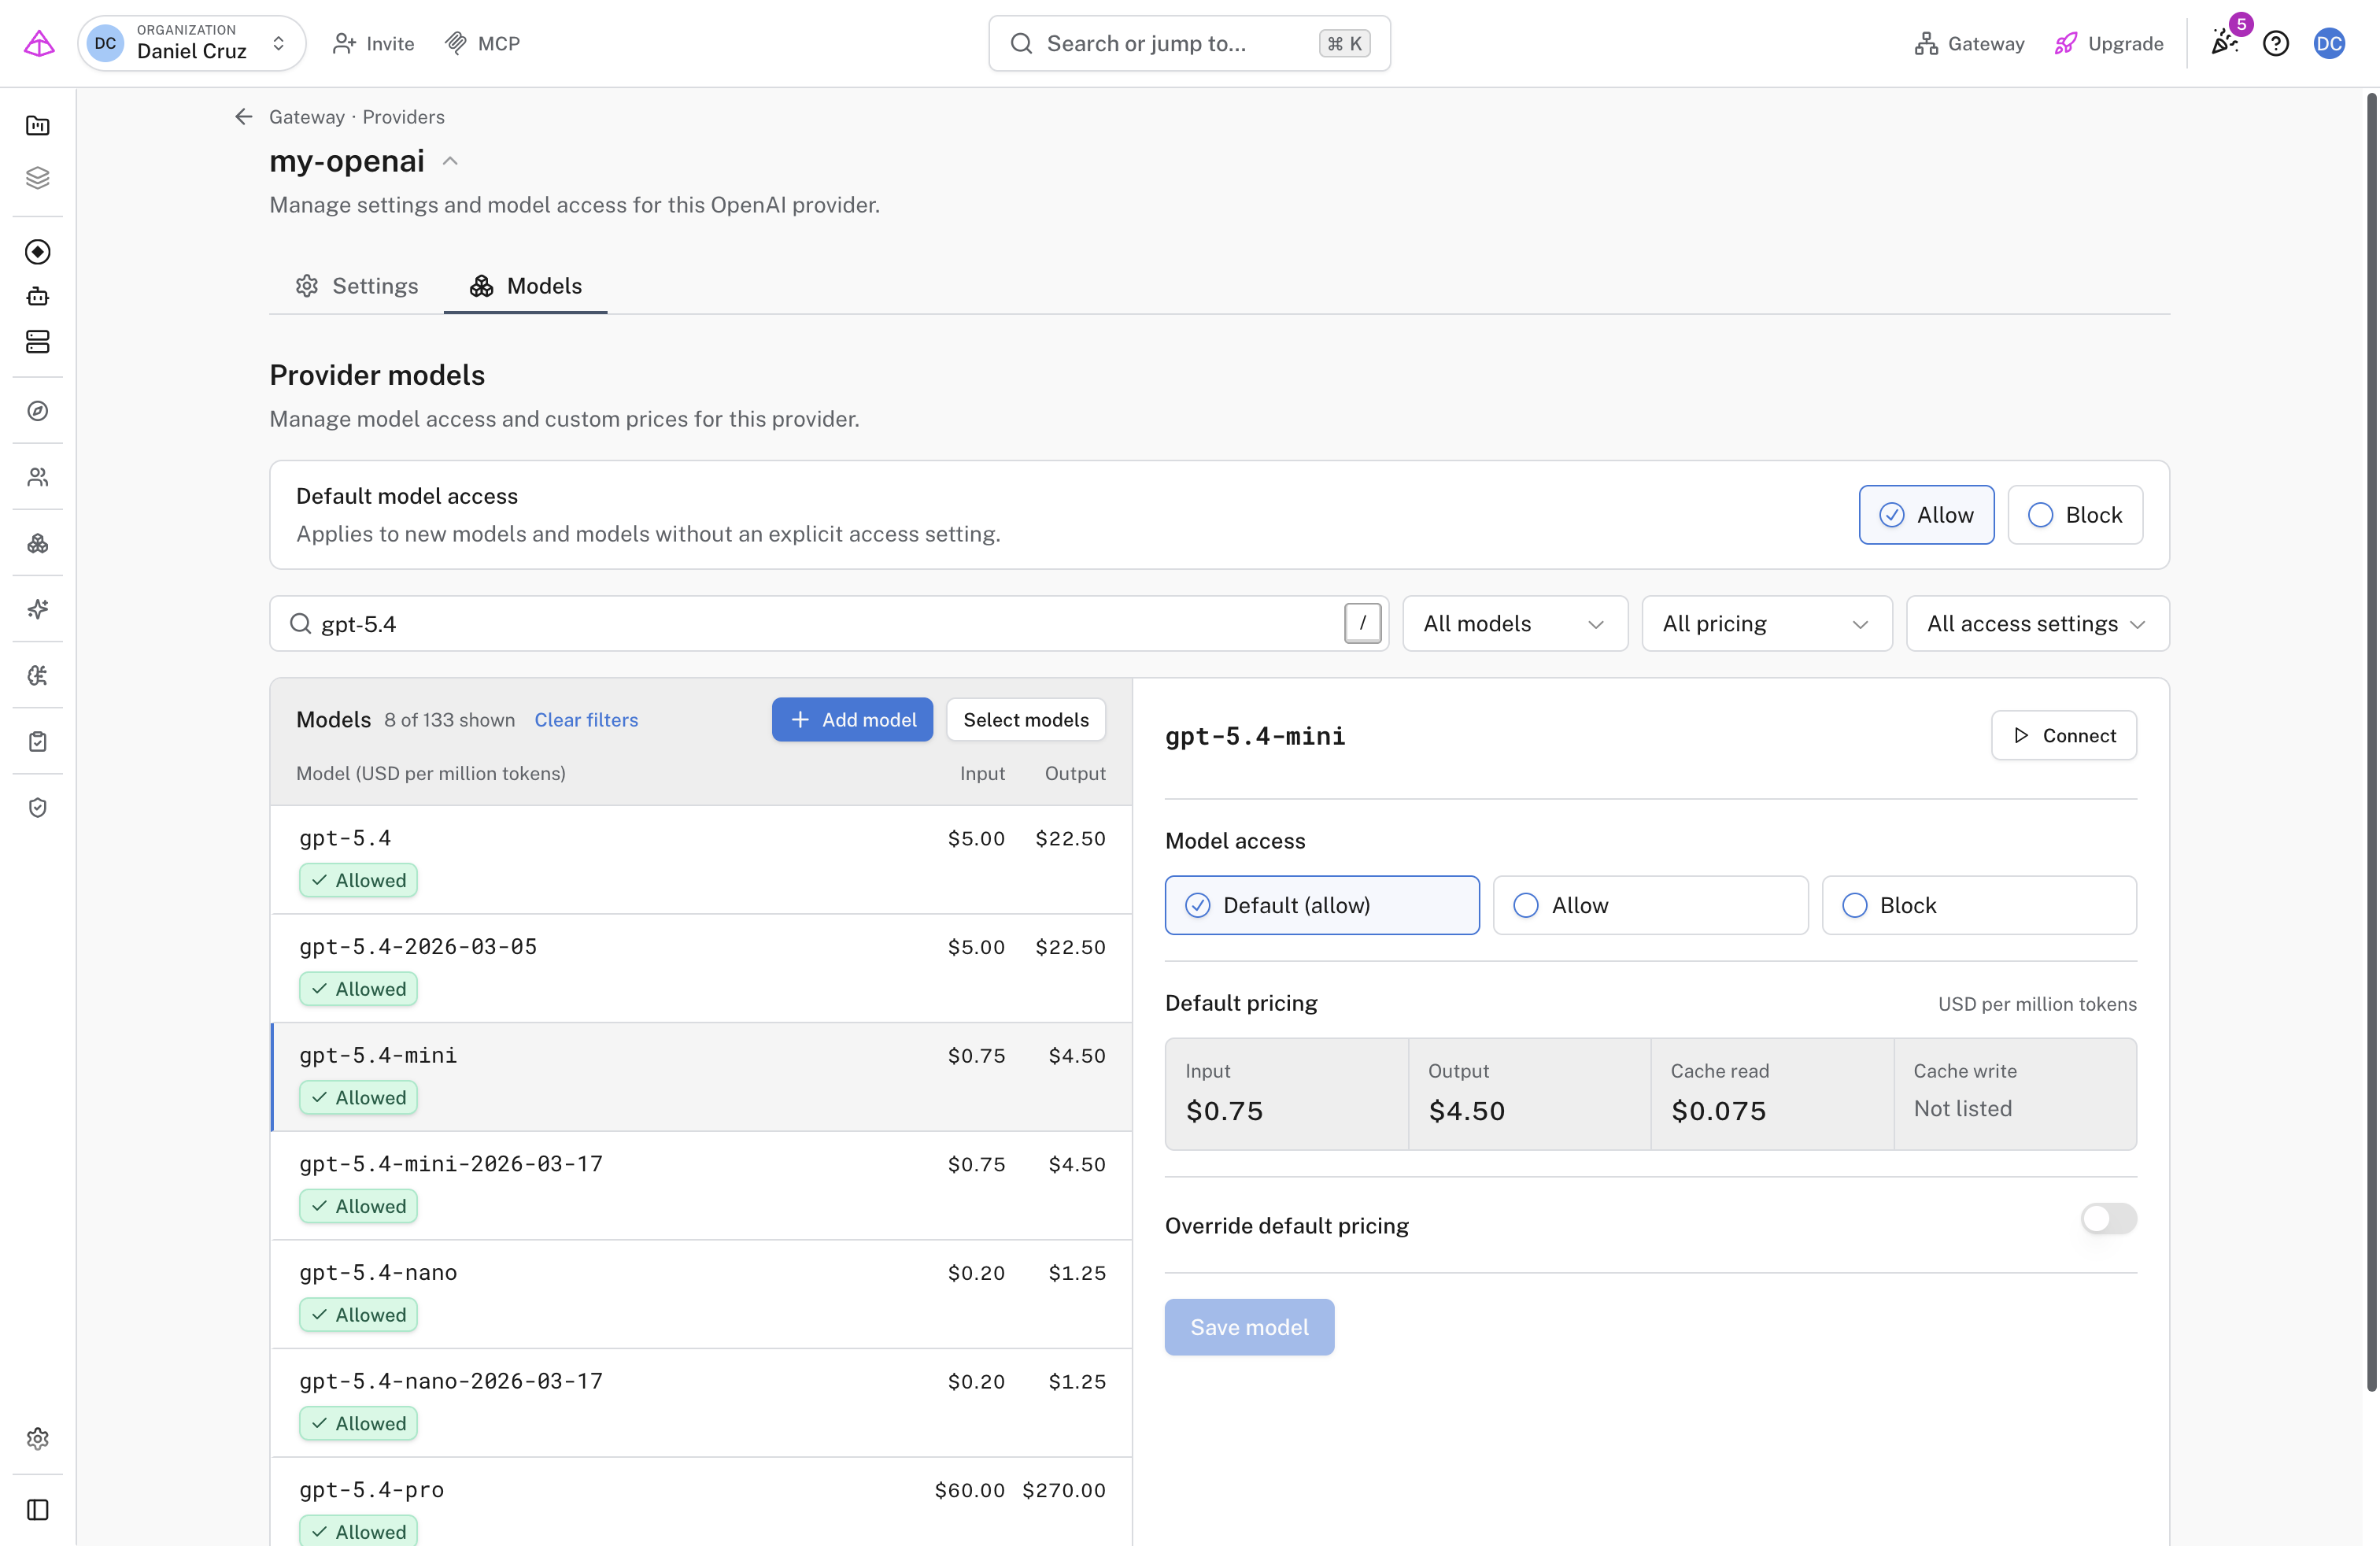Switch to the Settings tab
The image size is (2380, 1546).
coord(356,286)
